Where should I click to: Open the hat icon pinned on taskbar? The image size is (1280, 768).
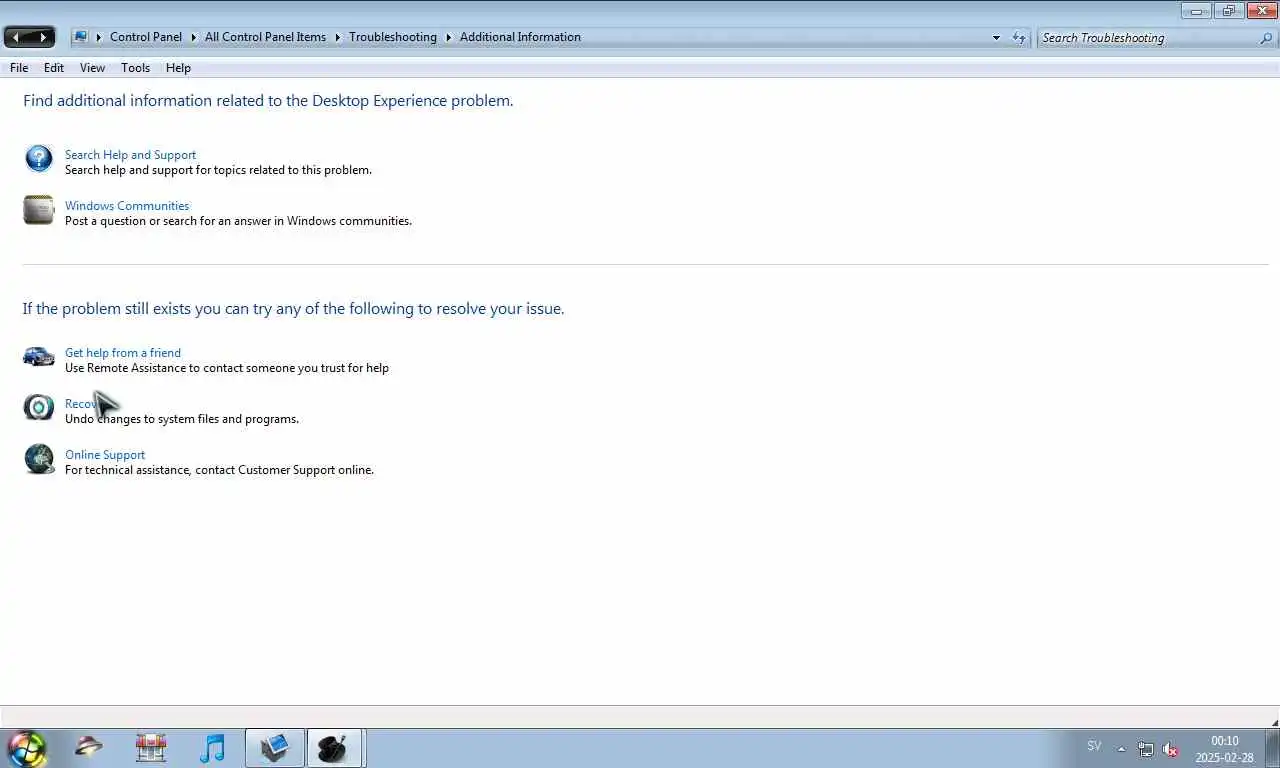[x=89, y=748]
